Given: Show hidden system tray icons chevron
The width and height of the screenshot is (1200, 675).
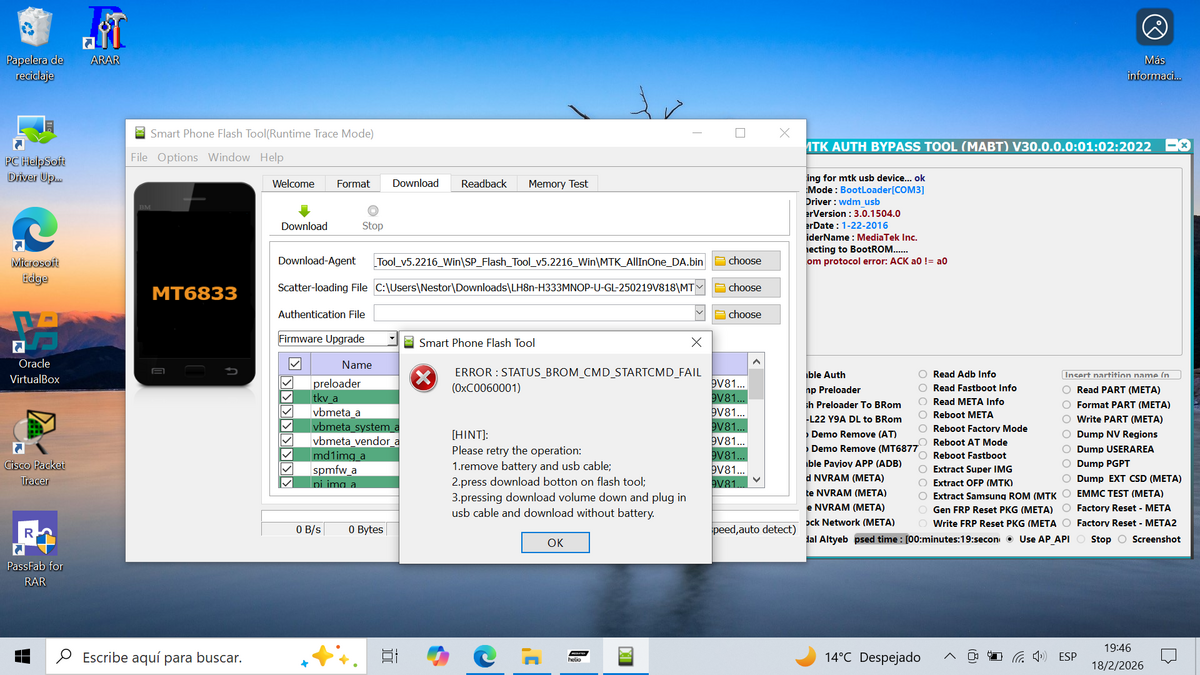Looking at the screenshot, I should (x=950, y=657).
